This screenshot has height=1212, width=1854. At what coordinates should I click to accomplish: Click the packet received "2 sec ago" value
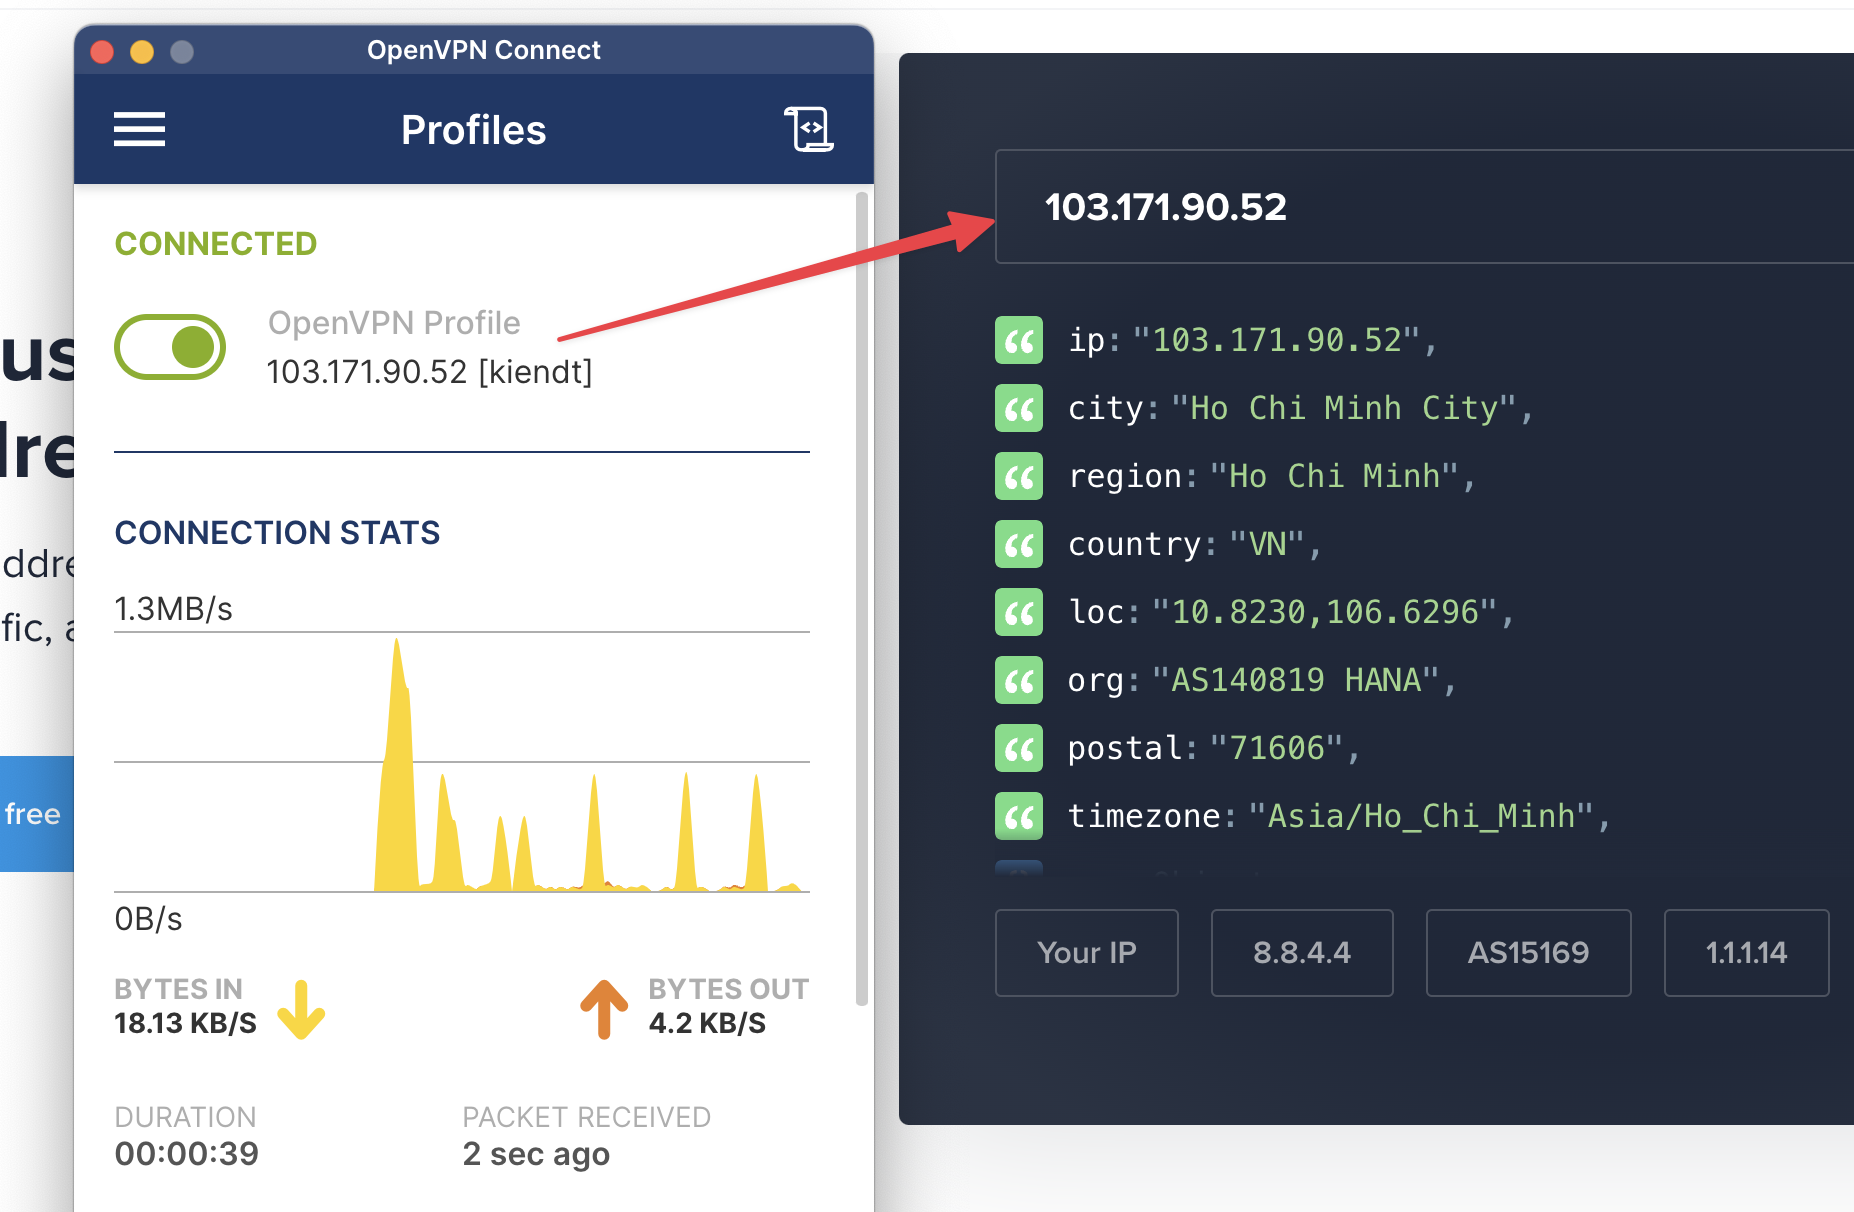[x=536, y=1154]
